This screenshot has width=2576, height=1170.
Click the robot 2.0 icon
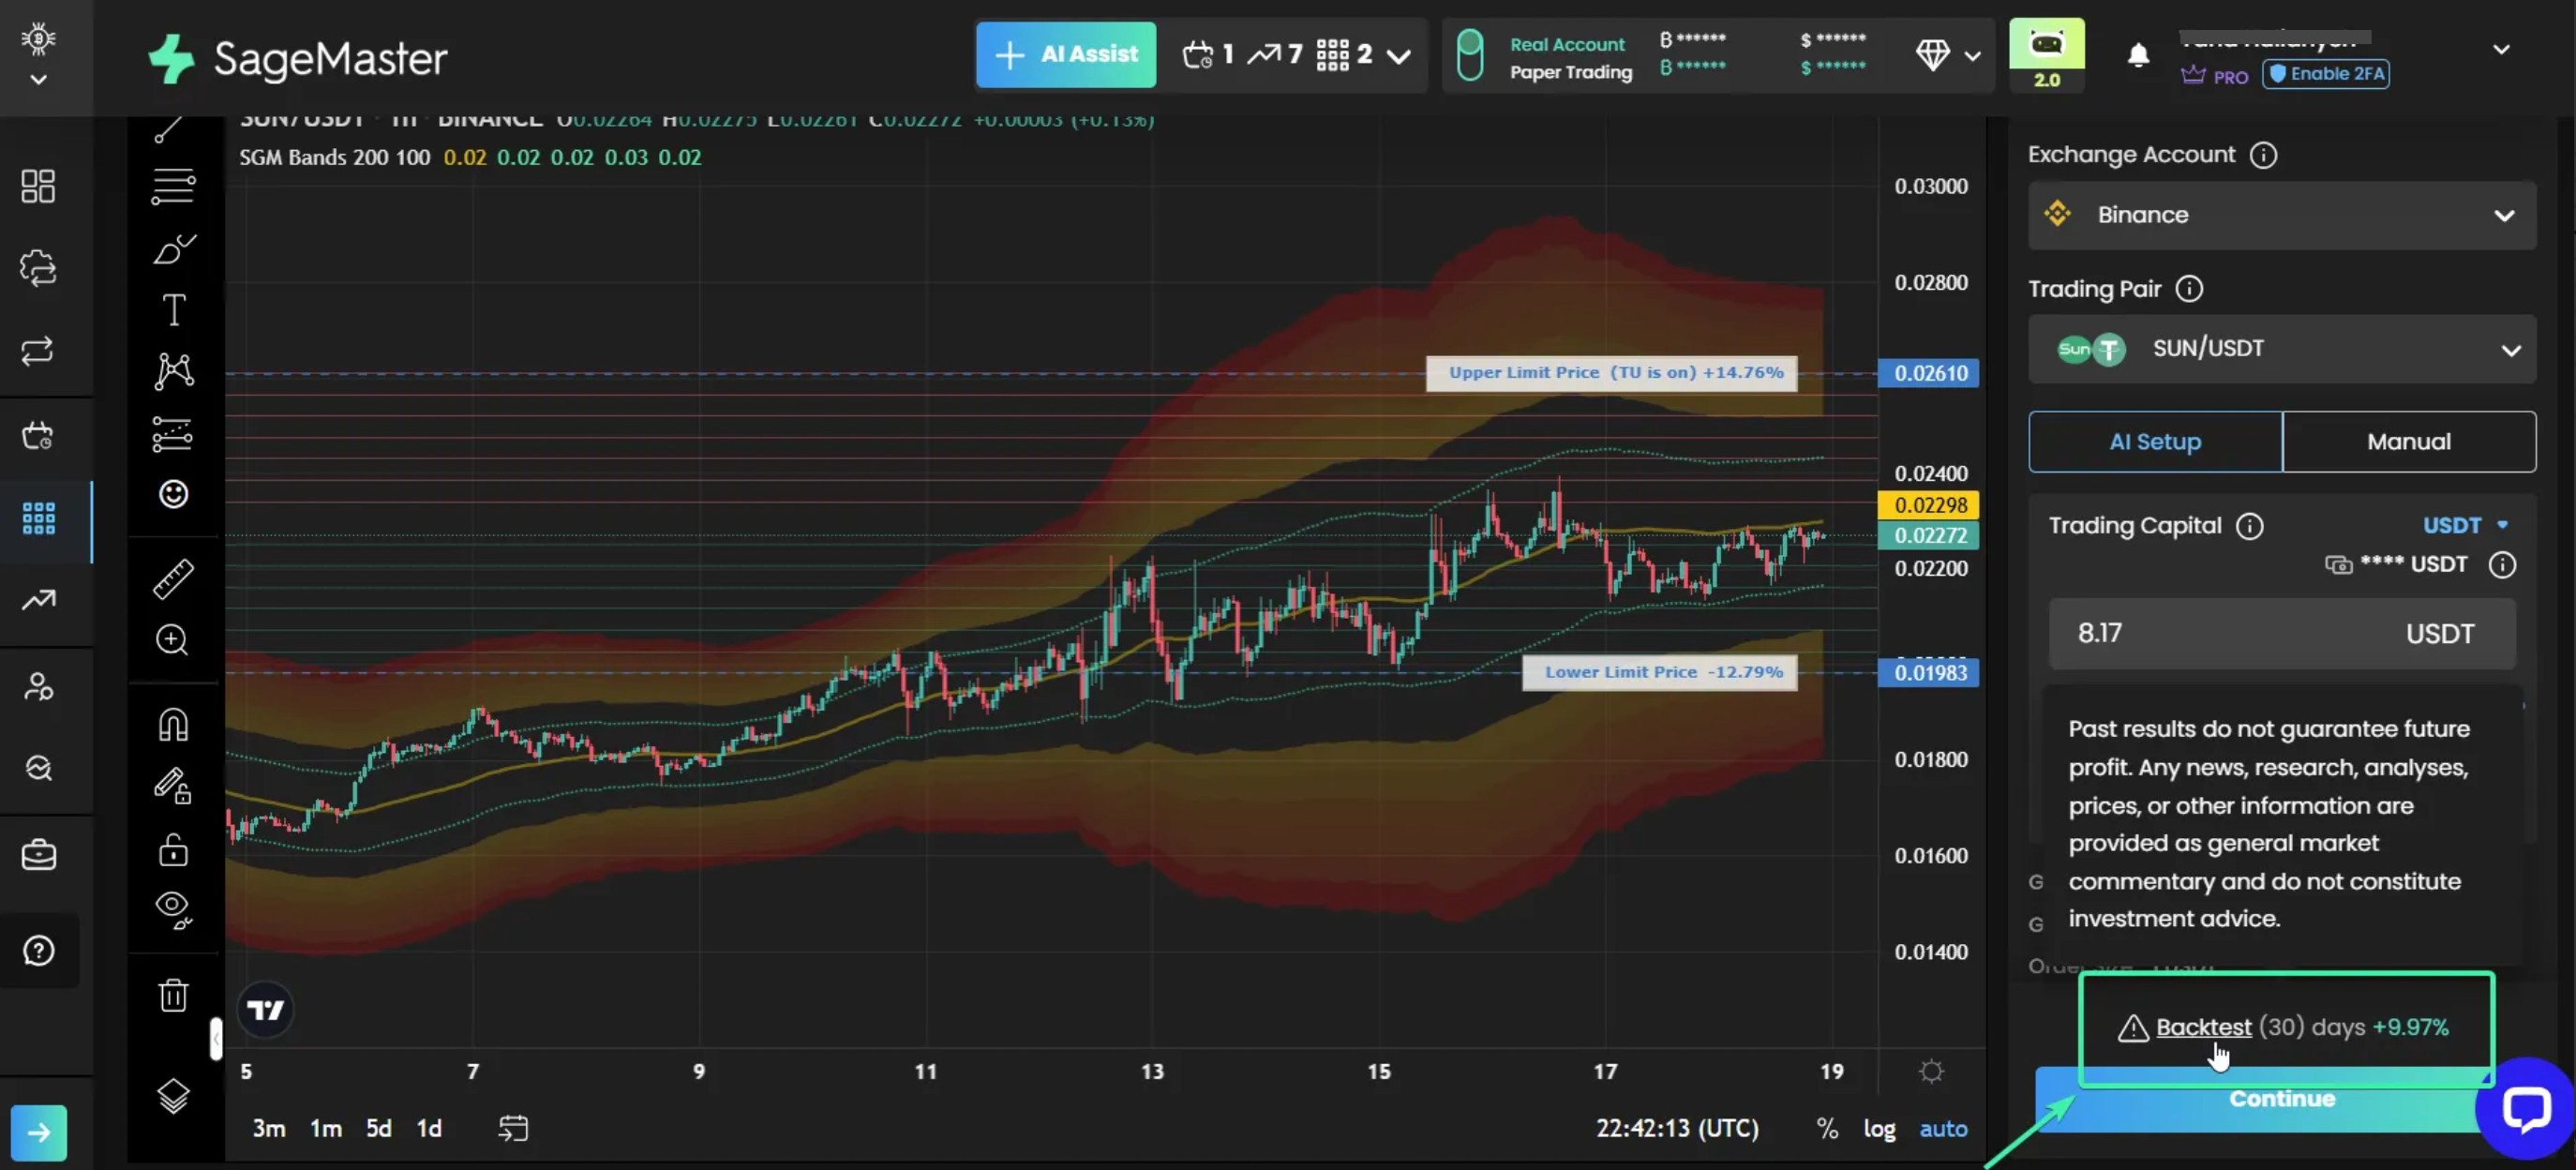click(2046, 55)
